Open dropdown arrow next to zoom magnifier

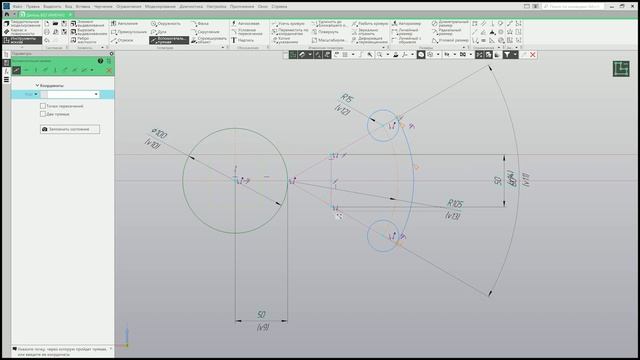[387, 54]
